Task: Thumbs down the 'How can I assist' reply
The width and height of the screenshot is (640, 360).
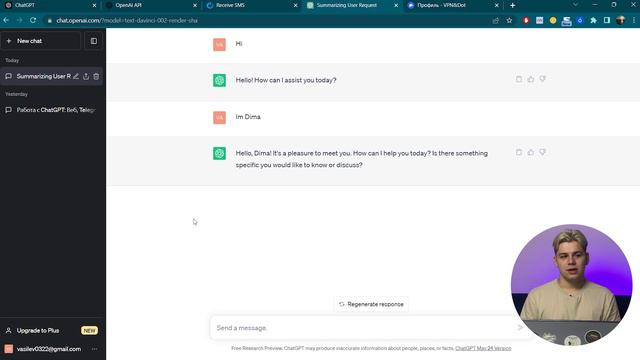Action: click(542, 79)
